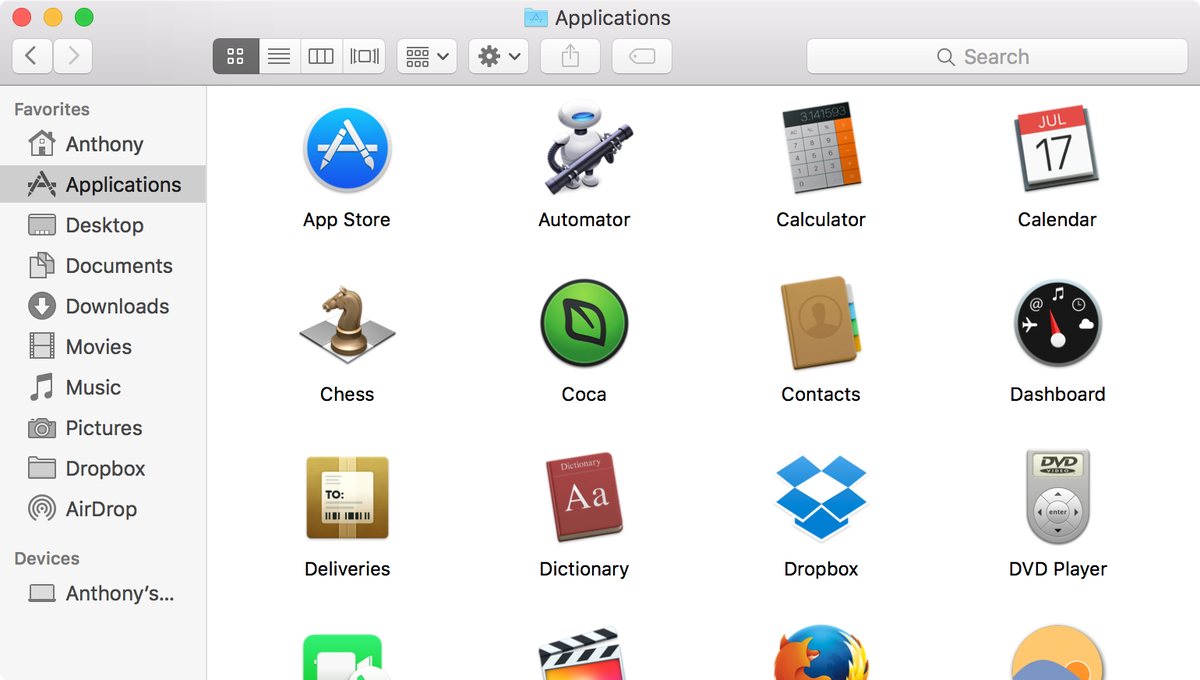Select the Coca green leaf icon
The image size is (1200, 680).
coord(584,324)
